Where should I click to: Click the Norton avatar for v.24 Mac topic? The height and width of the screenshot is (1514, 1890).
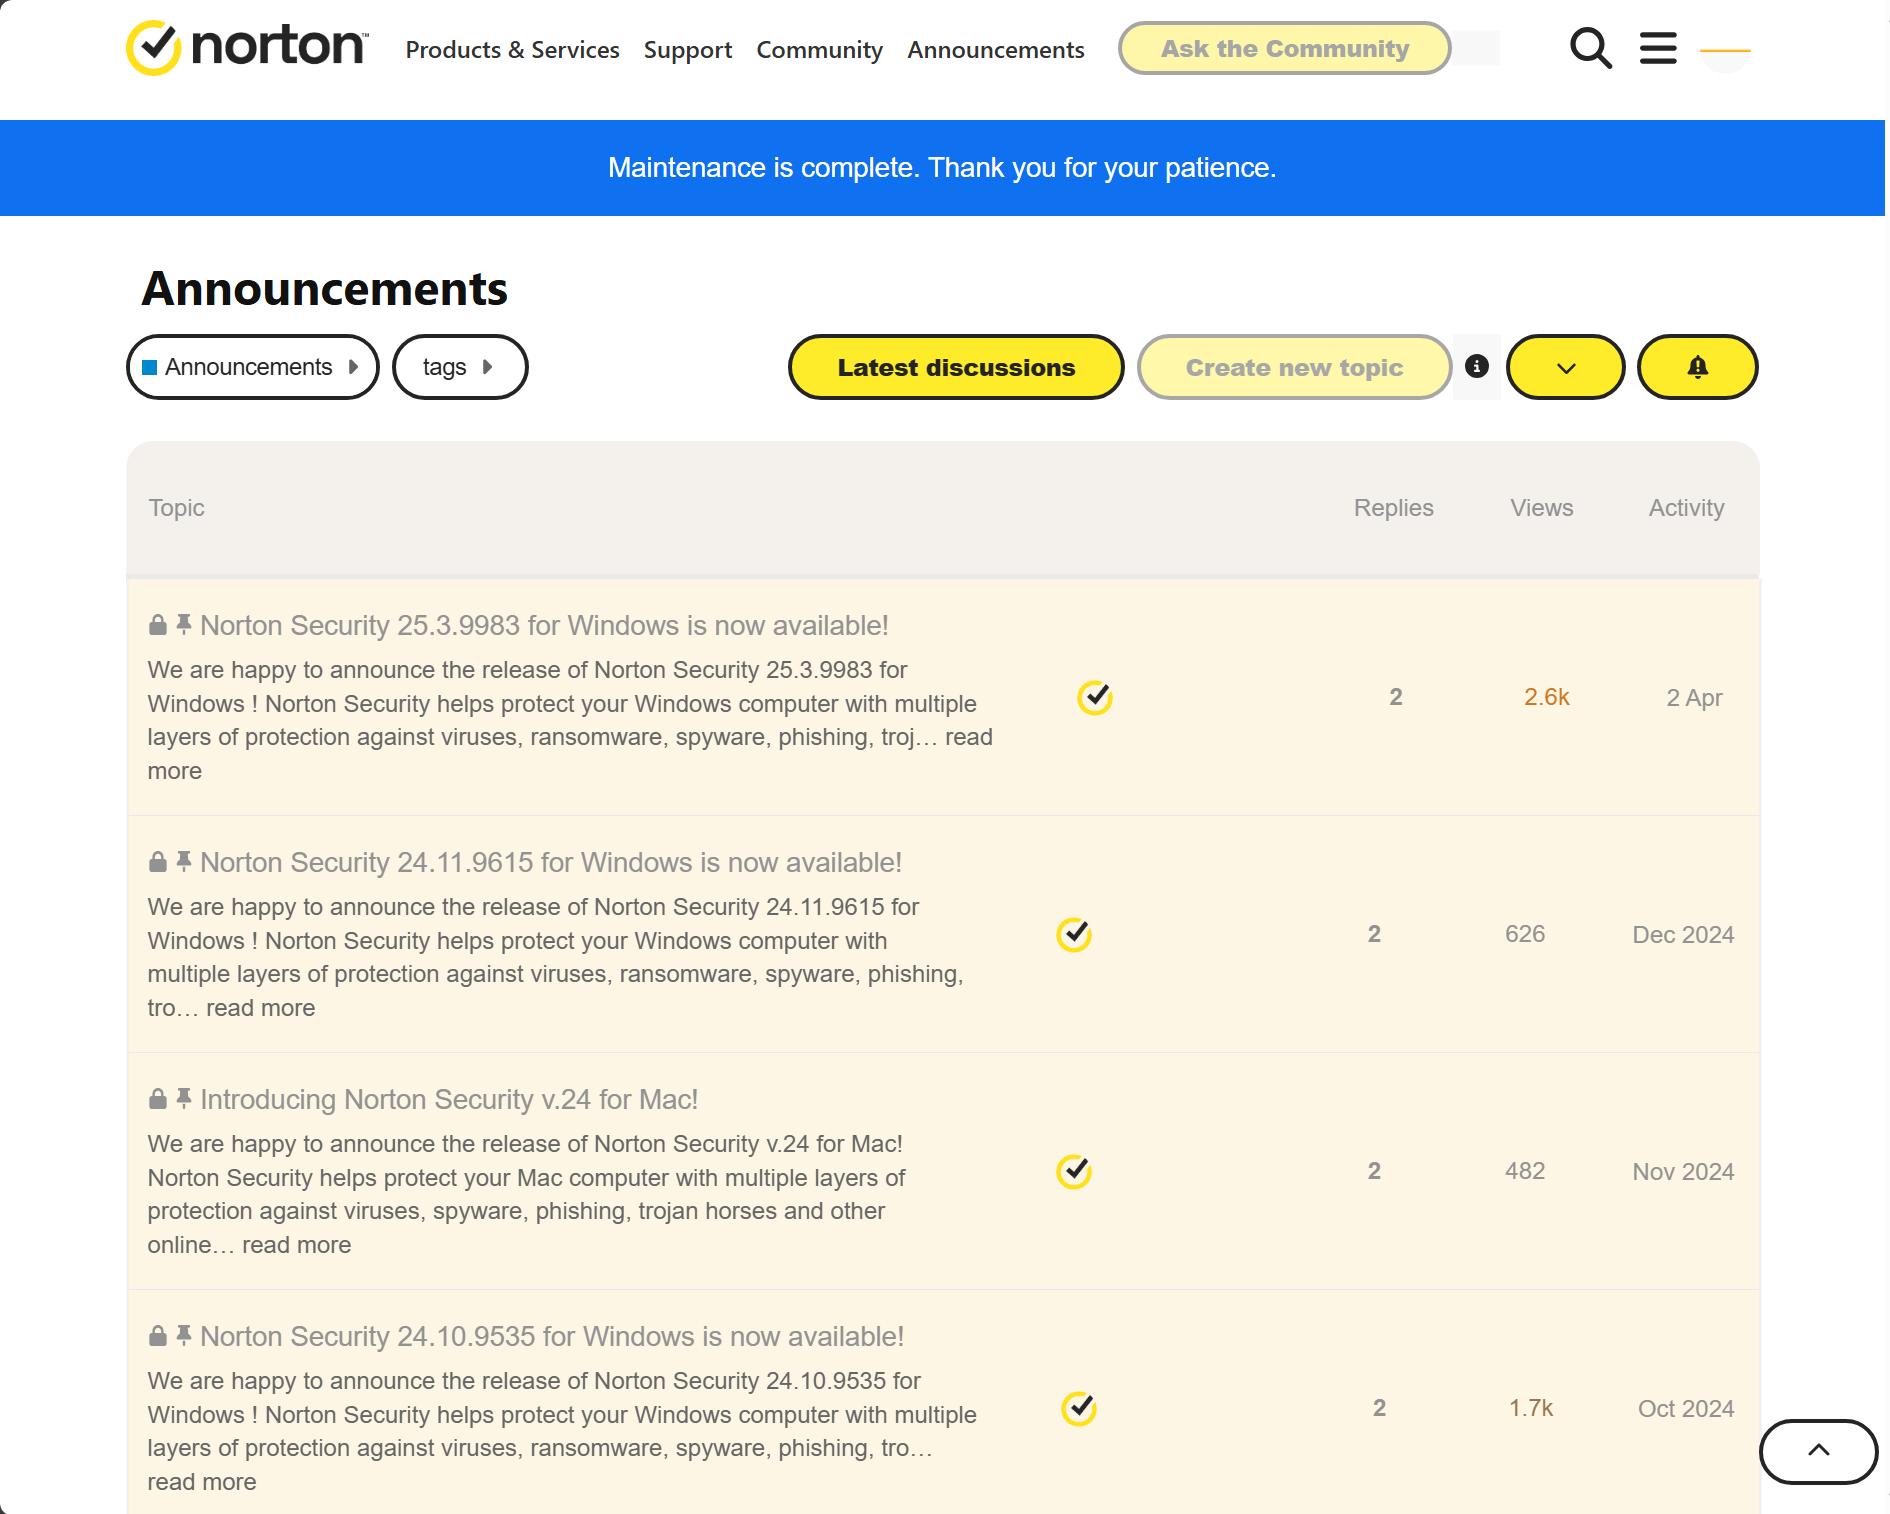pyautogui.click(x=1074, y=1171)
